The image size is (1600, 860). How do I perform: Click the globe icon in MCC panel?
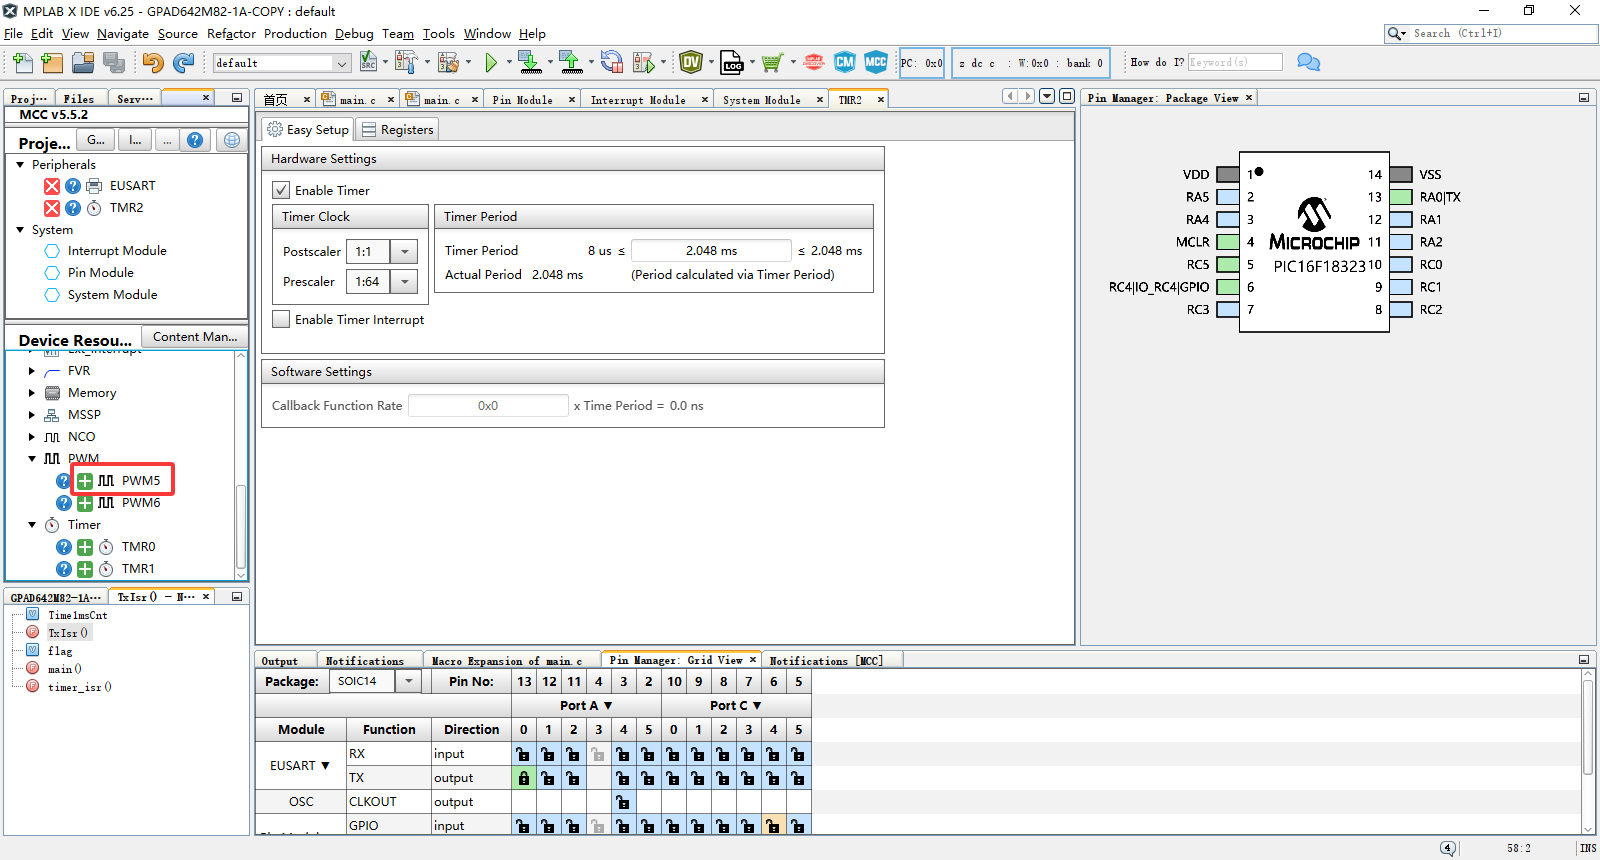[x=232, y=140]
